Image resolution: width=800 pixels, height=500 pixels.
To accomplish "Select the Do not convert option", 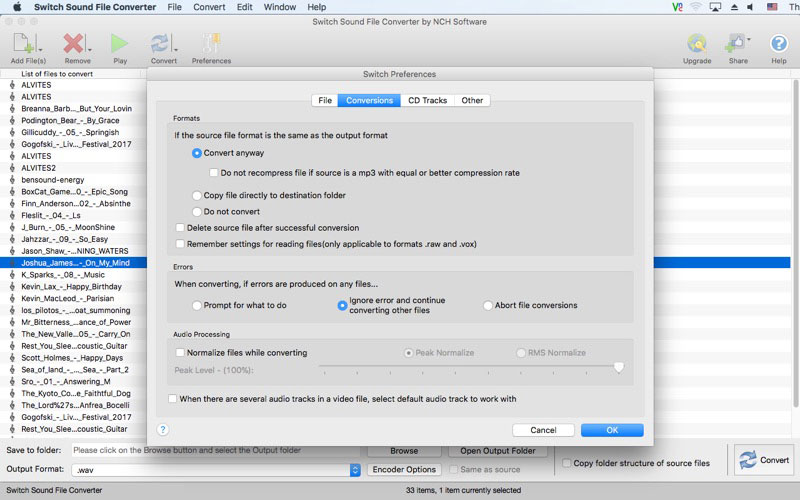I will coord(196,211).
